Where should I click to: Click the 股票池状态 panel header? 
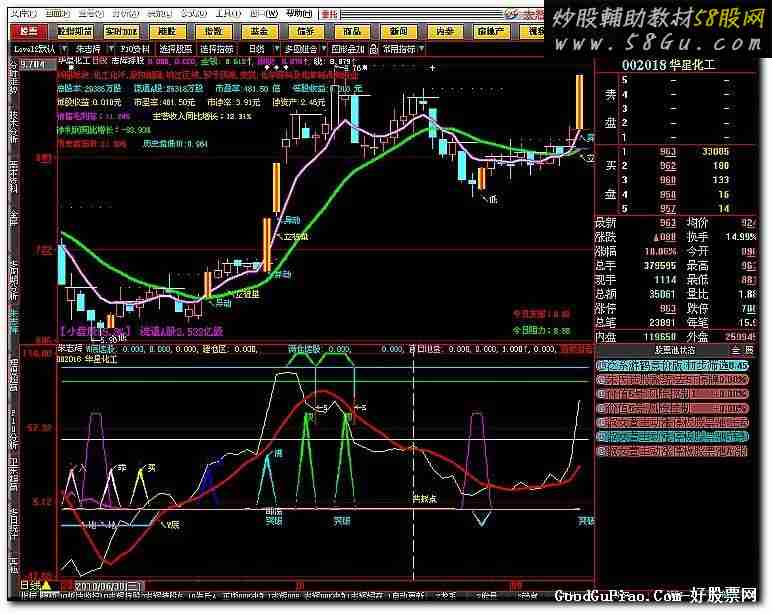click(675, 350)
